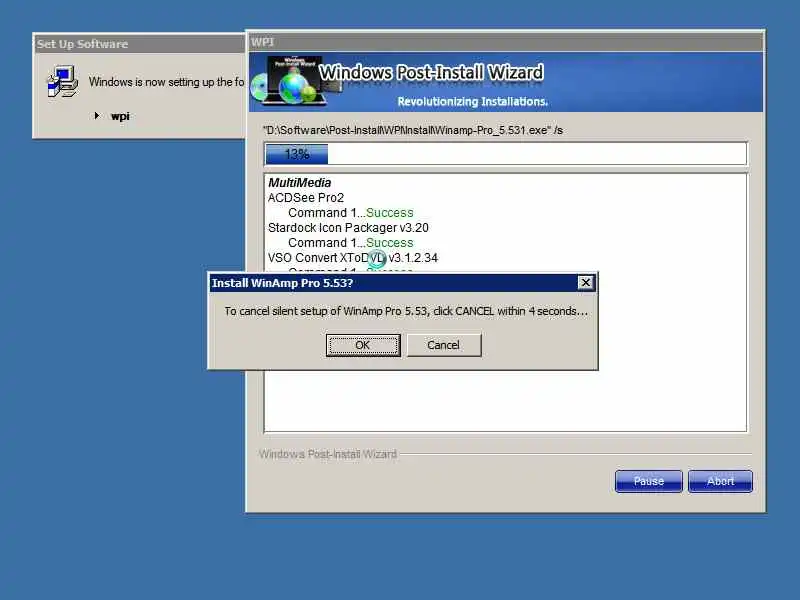Click VSO Convert XToDVD v3.1.2.34 entry
Image resolution: width=800 pixels, height=600 pixels.
353,258
